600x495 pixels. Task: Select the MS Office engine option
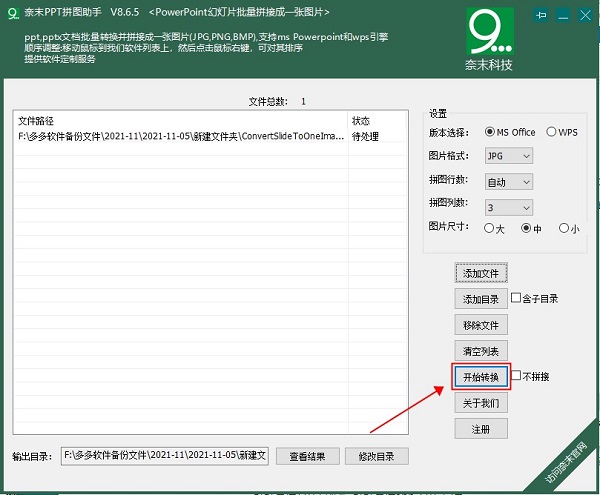(510, 132)
